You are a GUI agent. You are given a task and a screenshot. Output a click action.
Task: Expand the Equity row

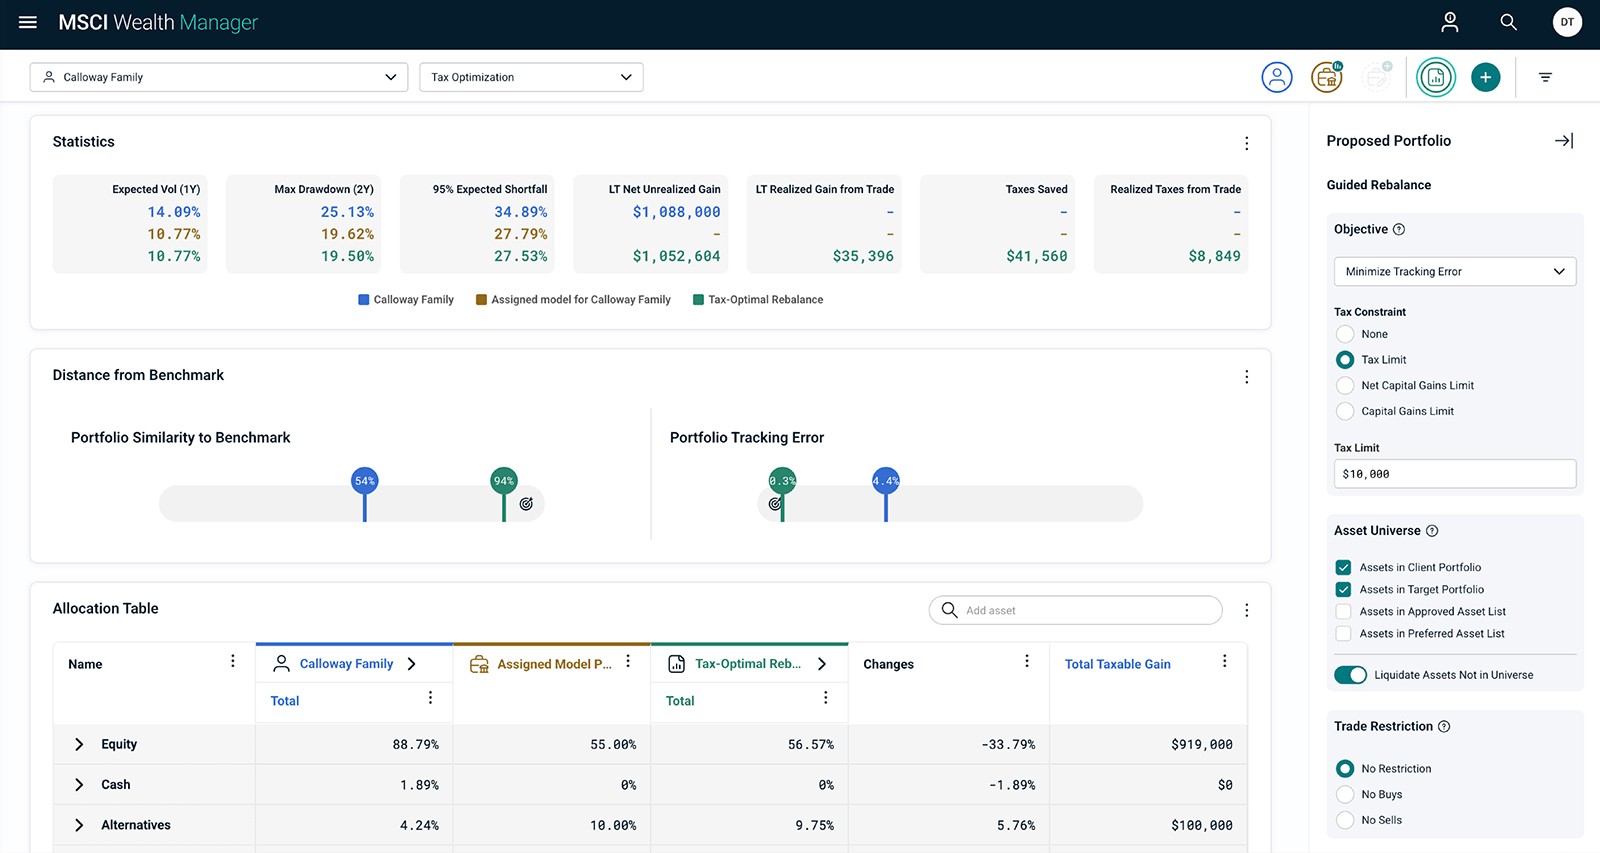point(79,745)
